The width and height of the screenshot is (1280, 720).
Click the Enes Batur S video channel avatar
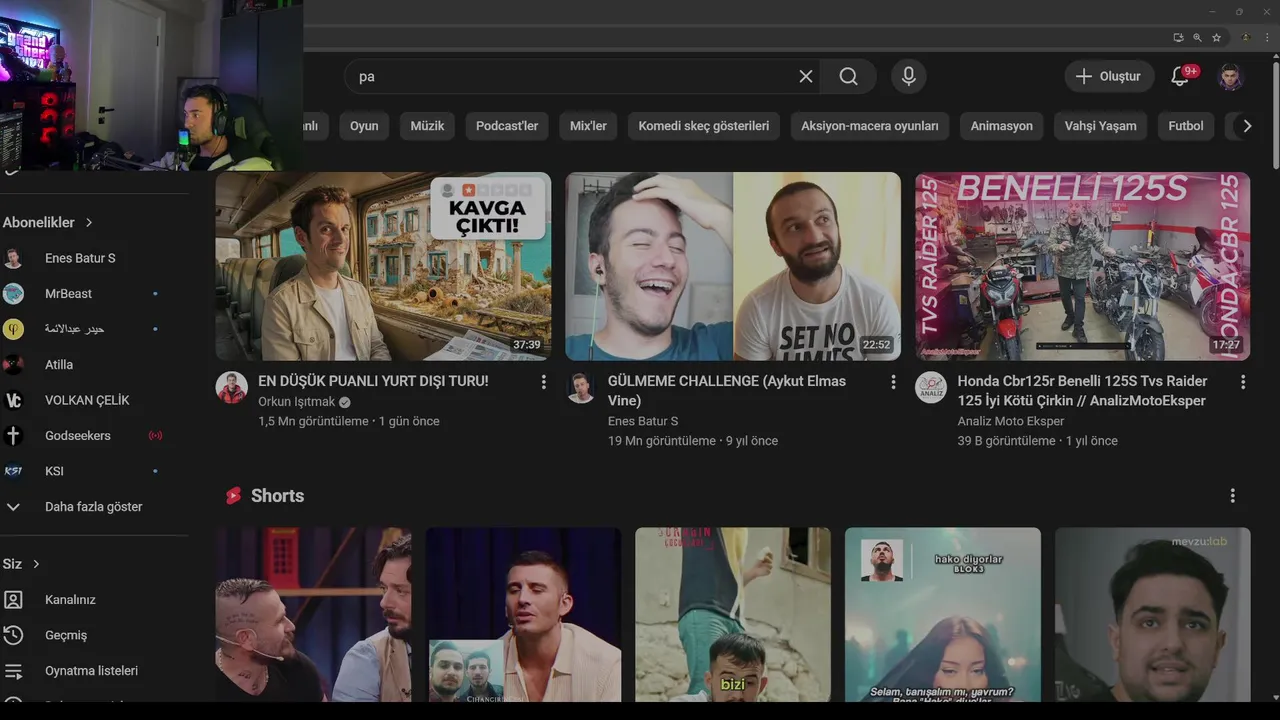pos(581,388)
